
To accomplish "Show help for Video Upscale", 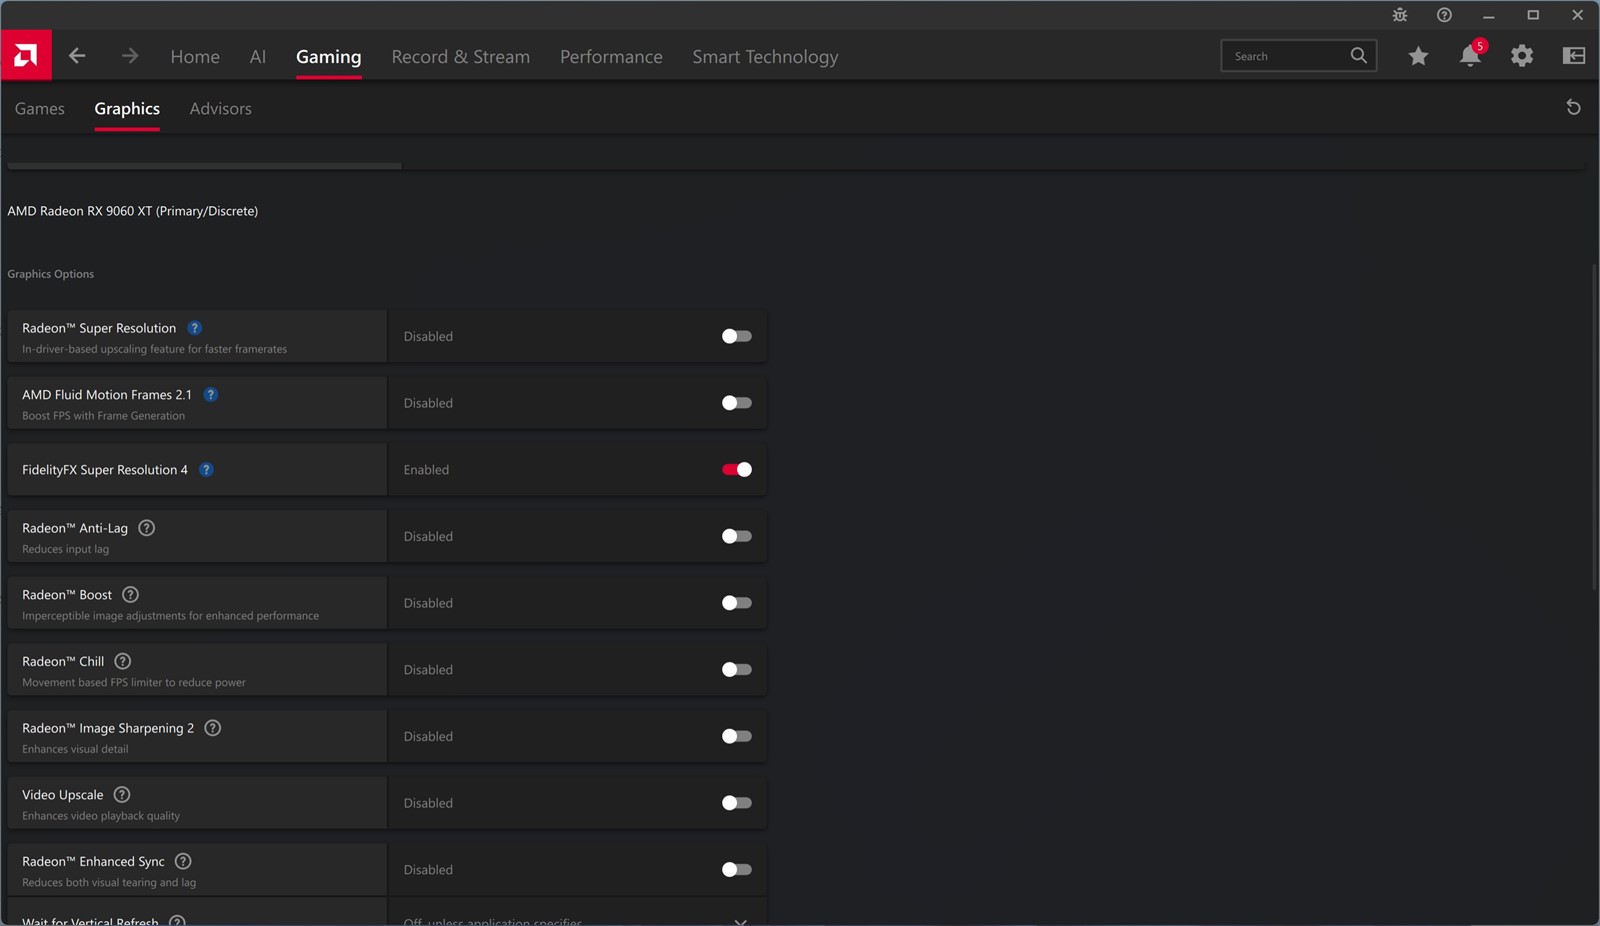I will pos(122,795).
